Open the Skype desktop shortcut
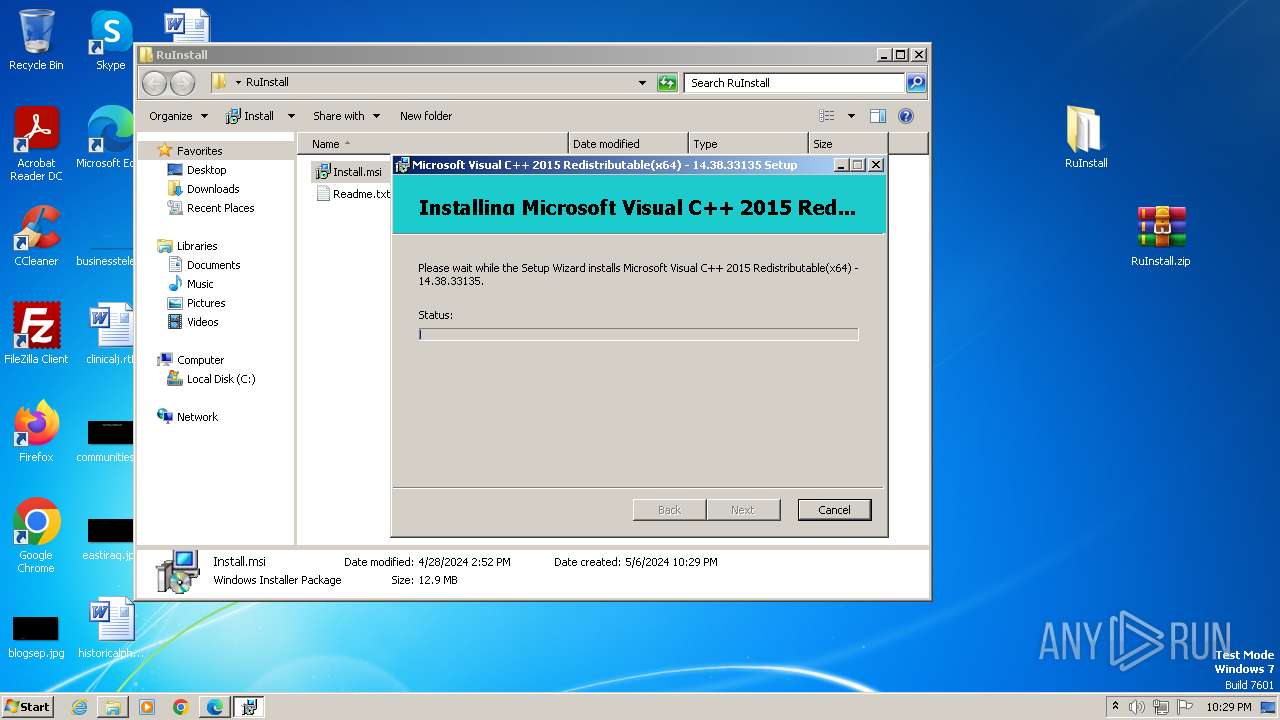Image resolution: width=1280 pixels, height=720 pixels. (110, 40)
